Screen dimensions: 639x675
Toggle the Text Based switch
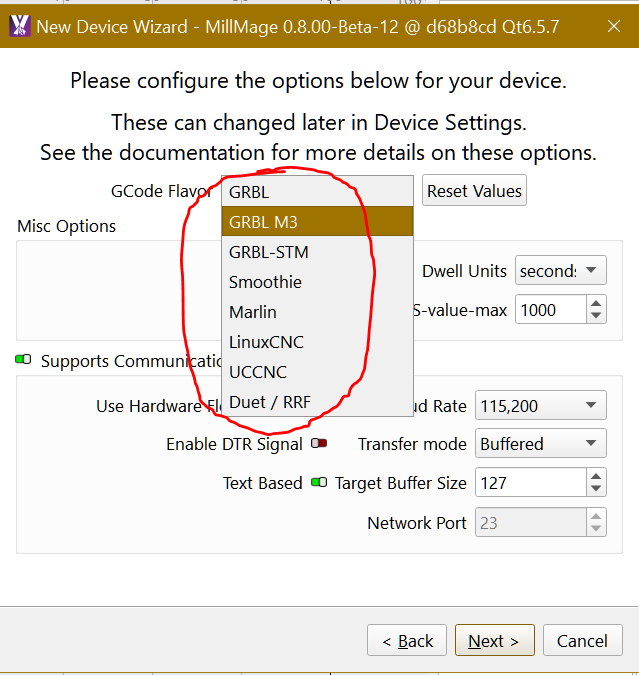click(x=319, y=482)
